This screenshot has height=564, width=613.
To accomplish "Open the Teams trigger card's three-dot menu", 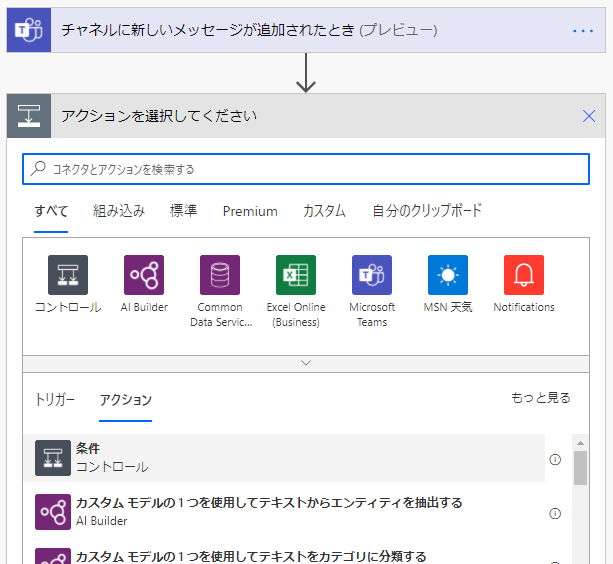I will [x=583, y=30].
